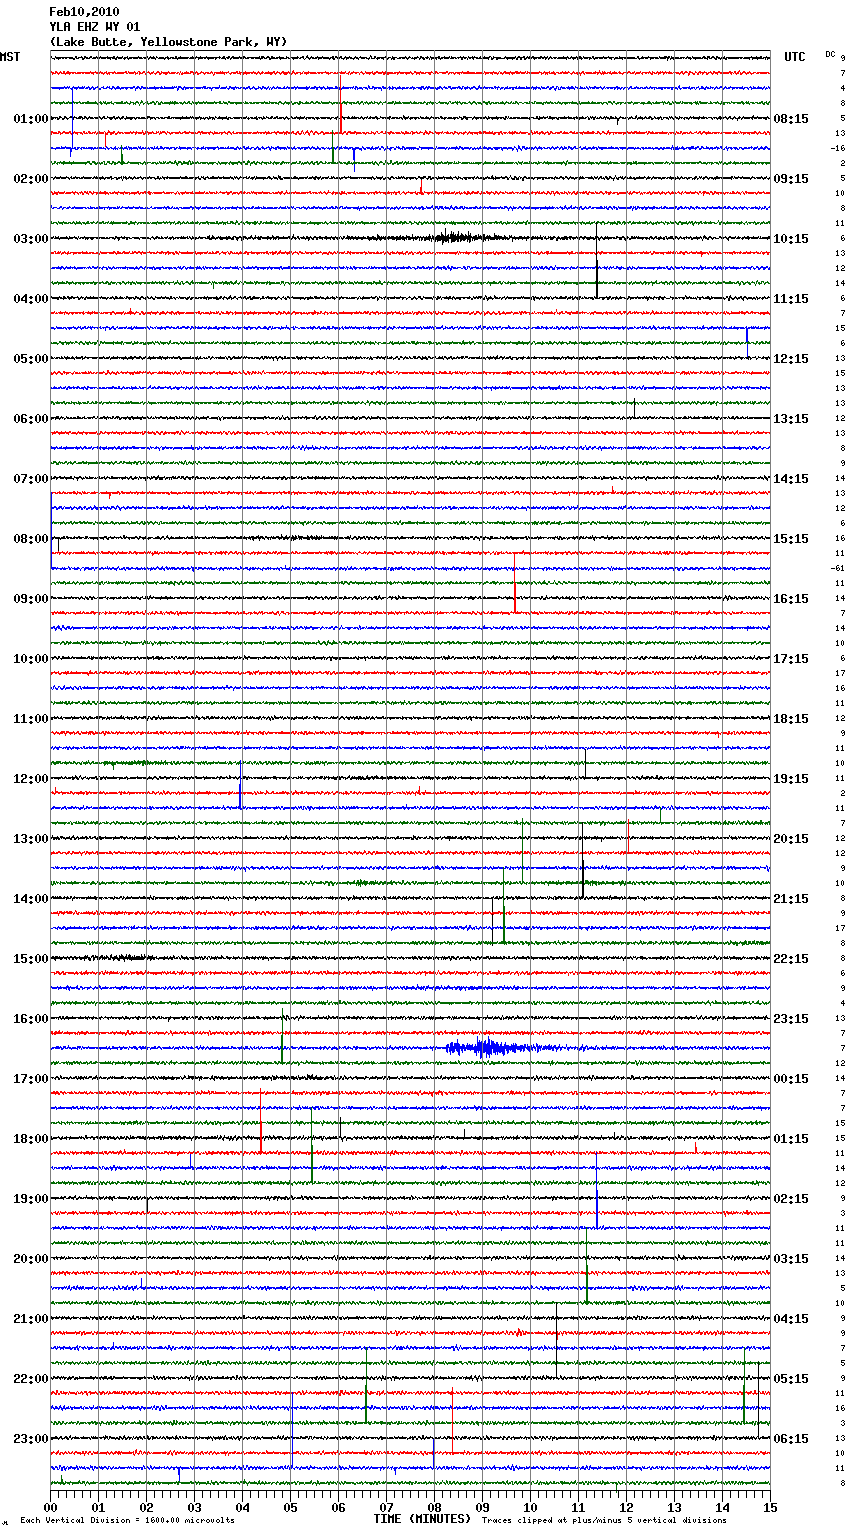850x1534 pixels.
Task: Click the '21:15' UTC time label
Action: point(791,899)
